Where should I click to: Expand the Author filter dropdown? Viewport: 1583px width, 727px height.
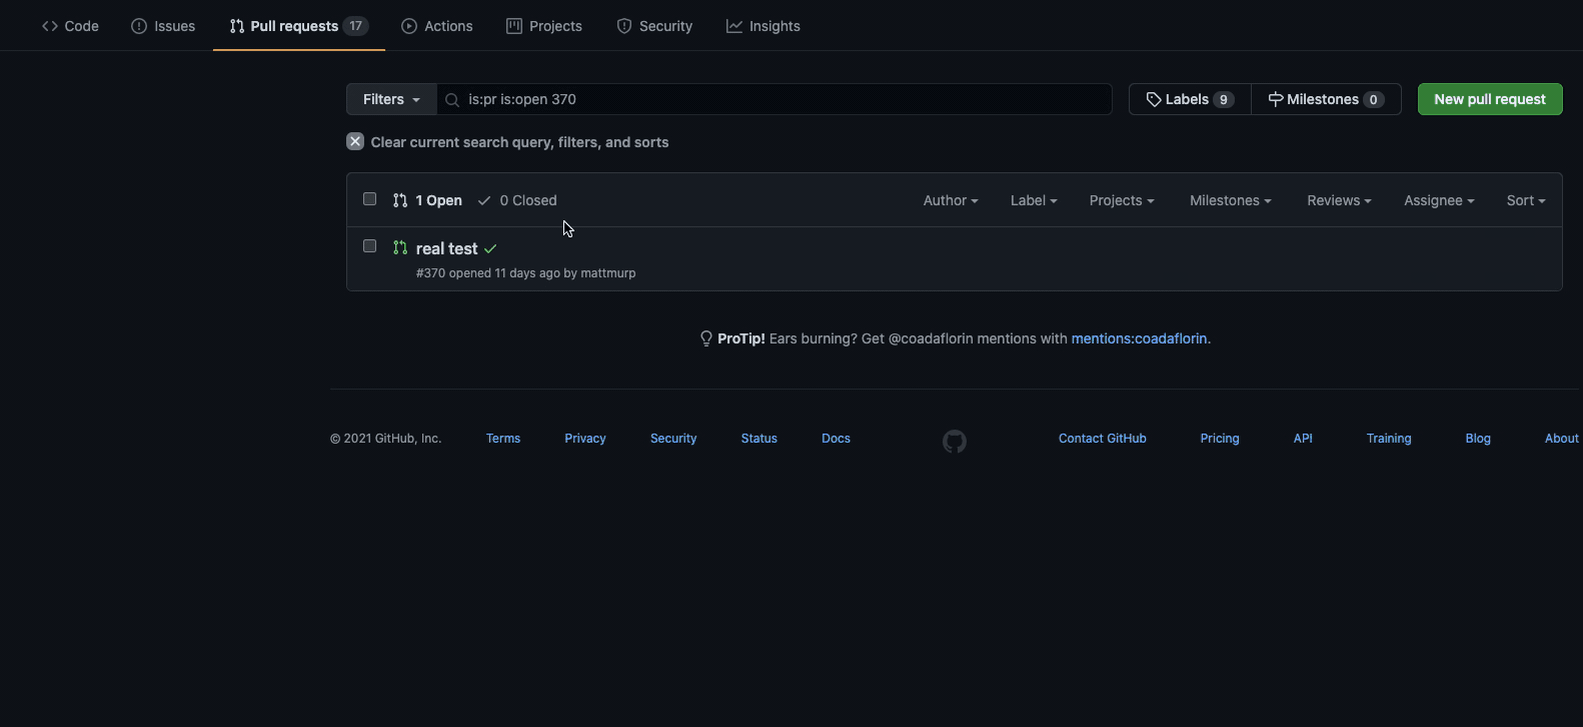coord(950,200)
